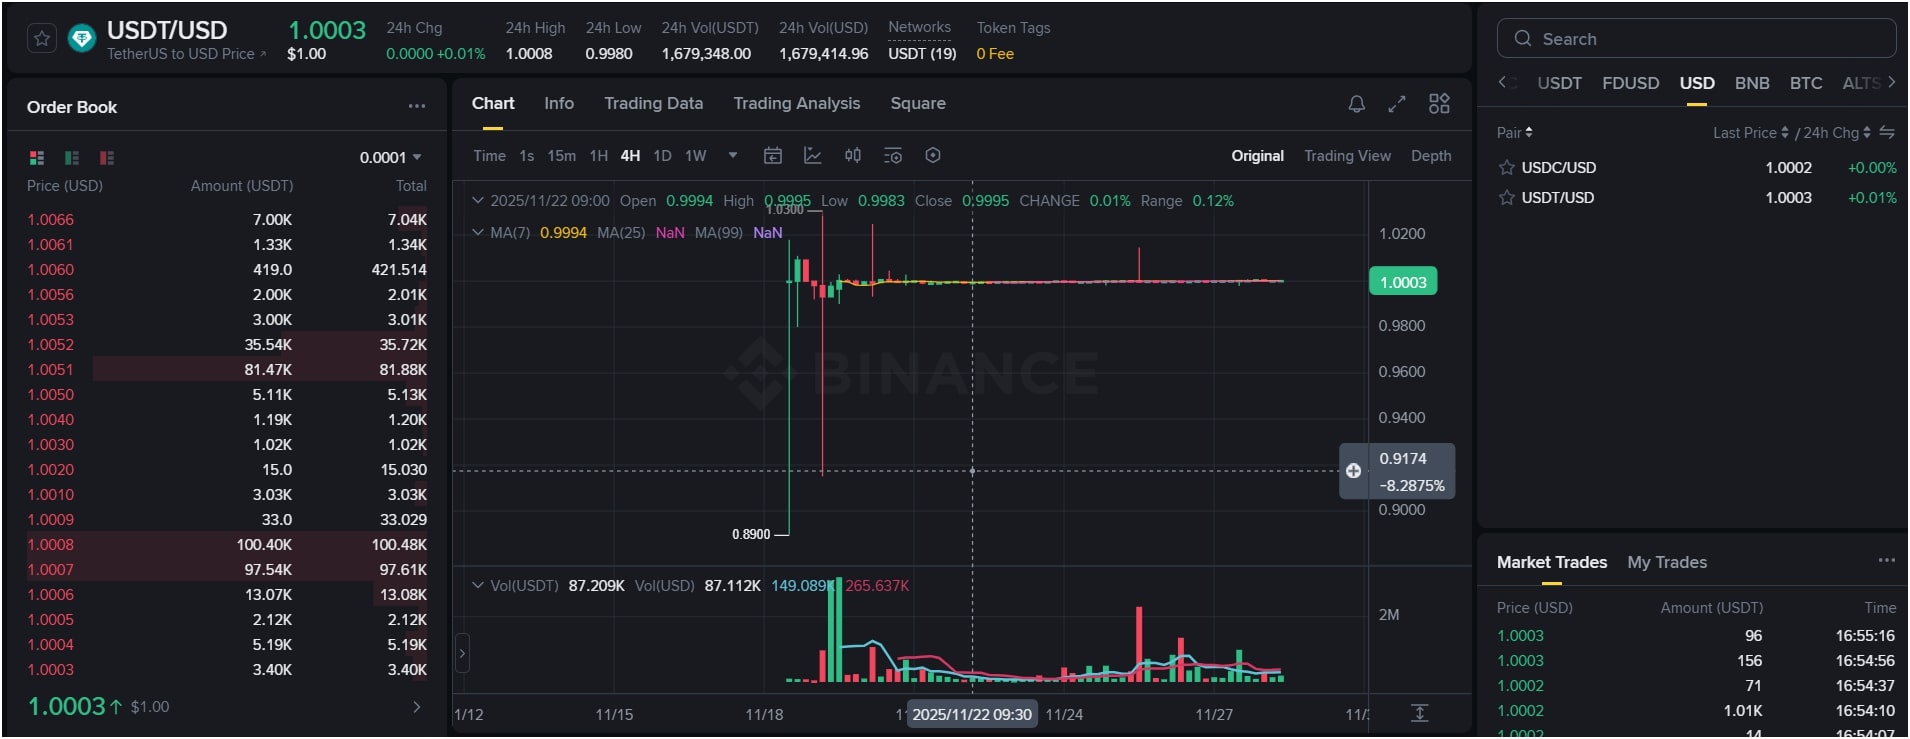Open chart layout grid icon
1910x739 pixels.
click(1439, 104)
